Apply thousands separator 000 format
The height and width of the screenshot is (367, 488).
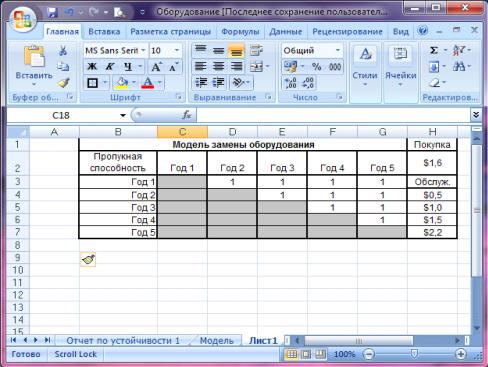[334, 67]
